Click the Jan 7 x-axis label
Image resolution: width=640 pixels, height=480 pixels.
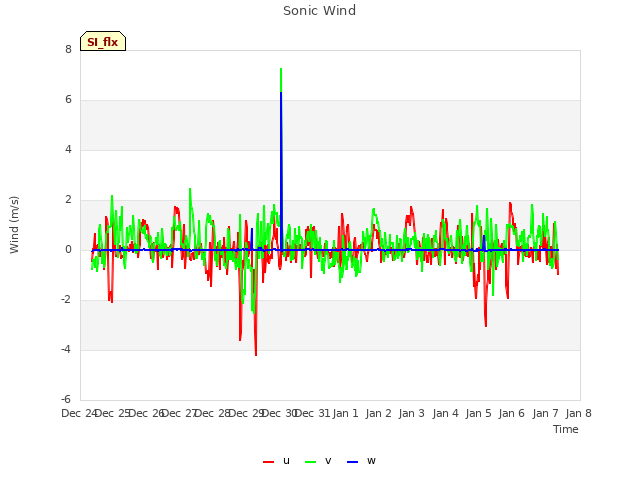click(545, 413)
